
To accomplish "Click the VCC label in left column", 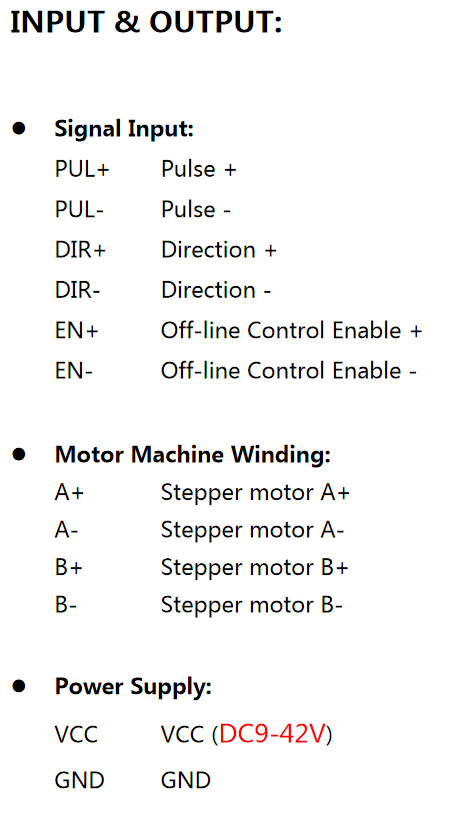I will pyautogui.click(x=76, y=735).
